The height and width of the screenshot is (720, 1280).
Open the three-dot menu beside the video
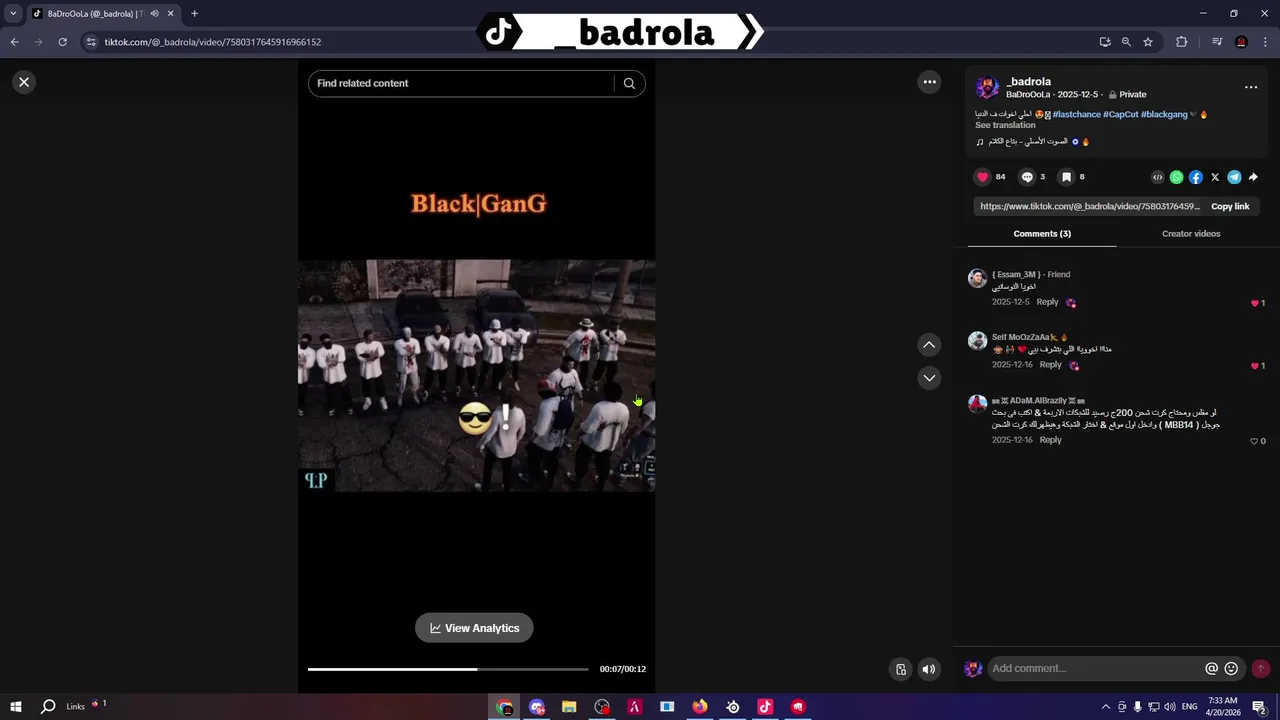pyautogui.click(x=929, y=82)
